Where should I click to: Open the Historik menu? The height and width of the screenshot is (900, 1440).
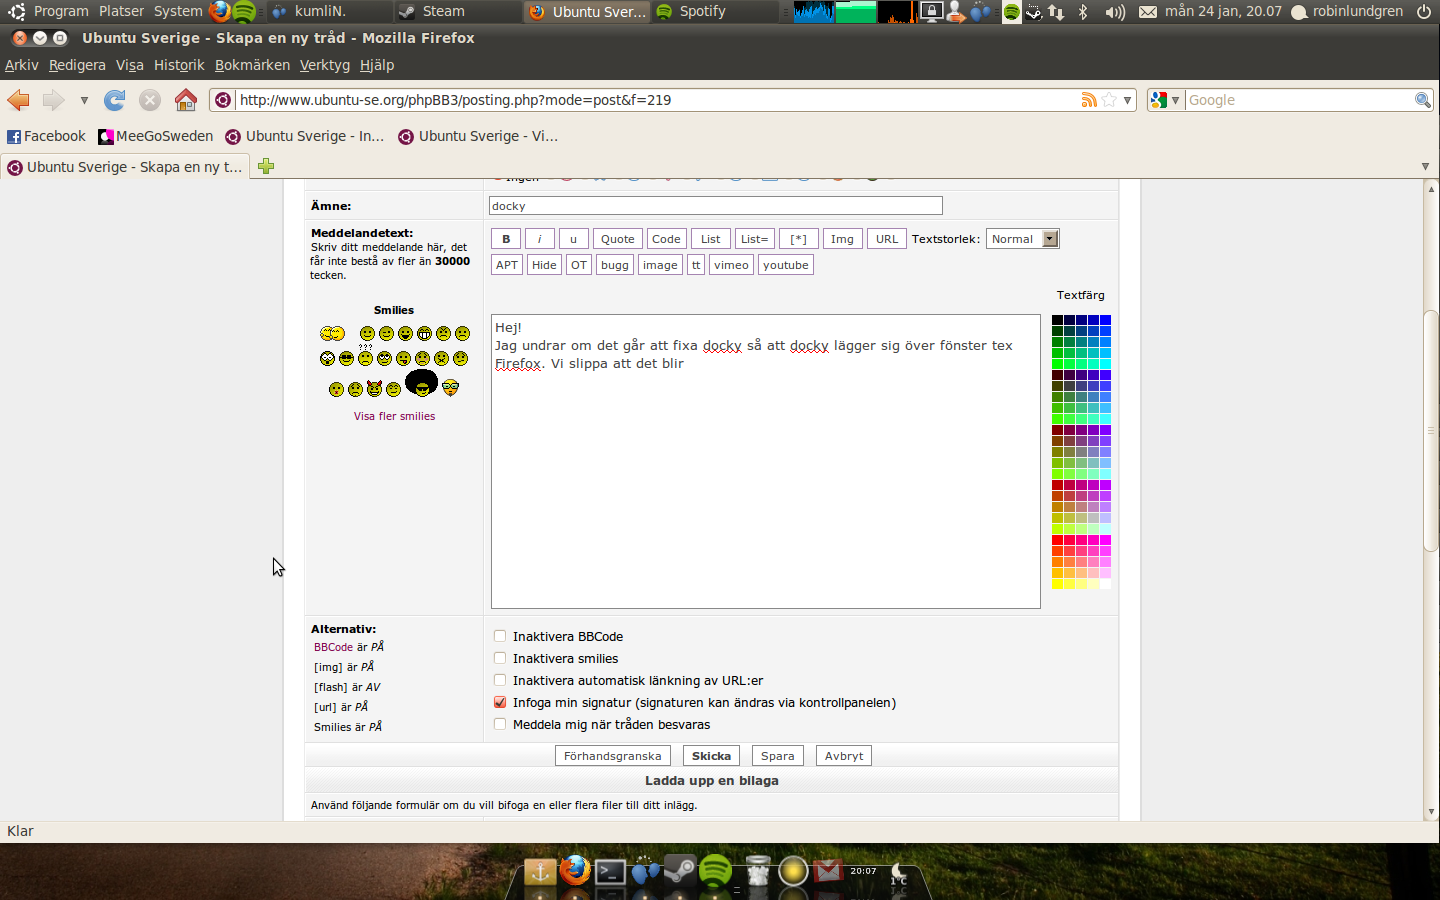(179, 65)
